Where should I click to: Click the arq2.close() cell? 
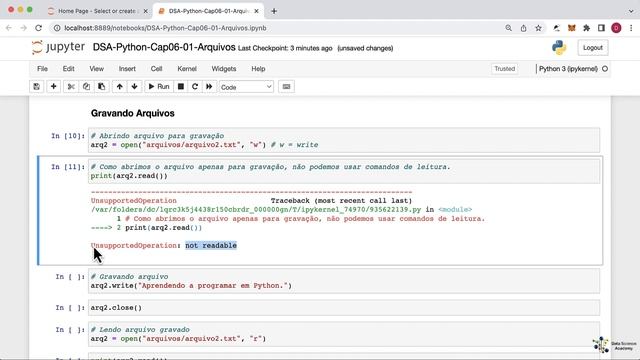click(x=344, y=308)
